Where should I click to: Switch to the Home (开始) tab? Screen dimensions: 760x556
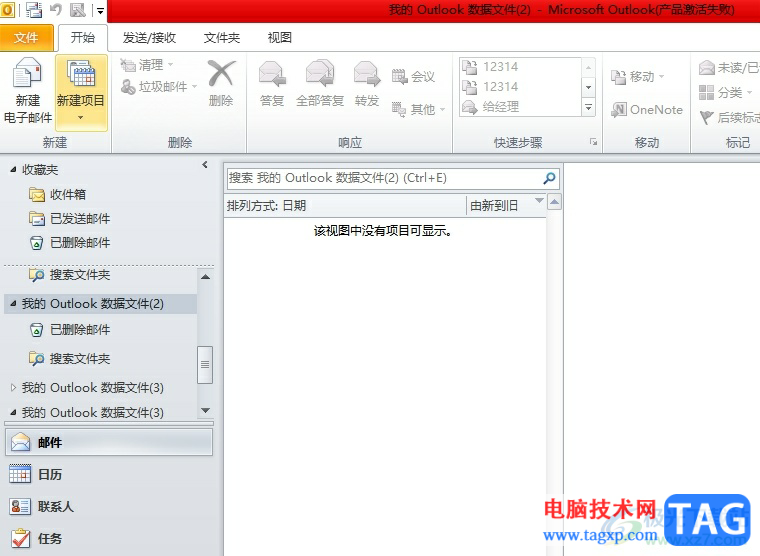pos(83,37)
